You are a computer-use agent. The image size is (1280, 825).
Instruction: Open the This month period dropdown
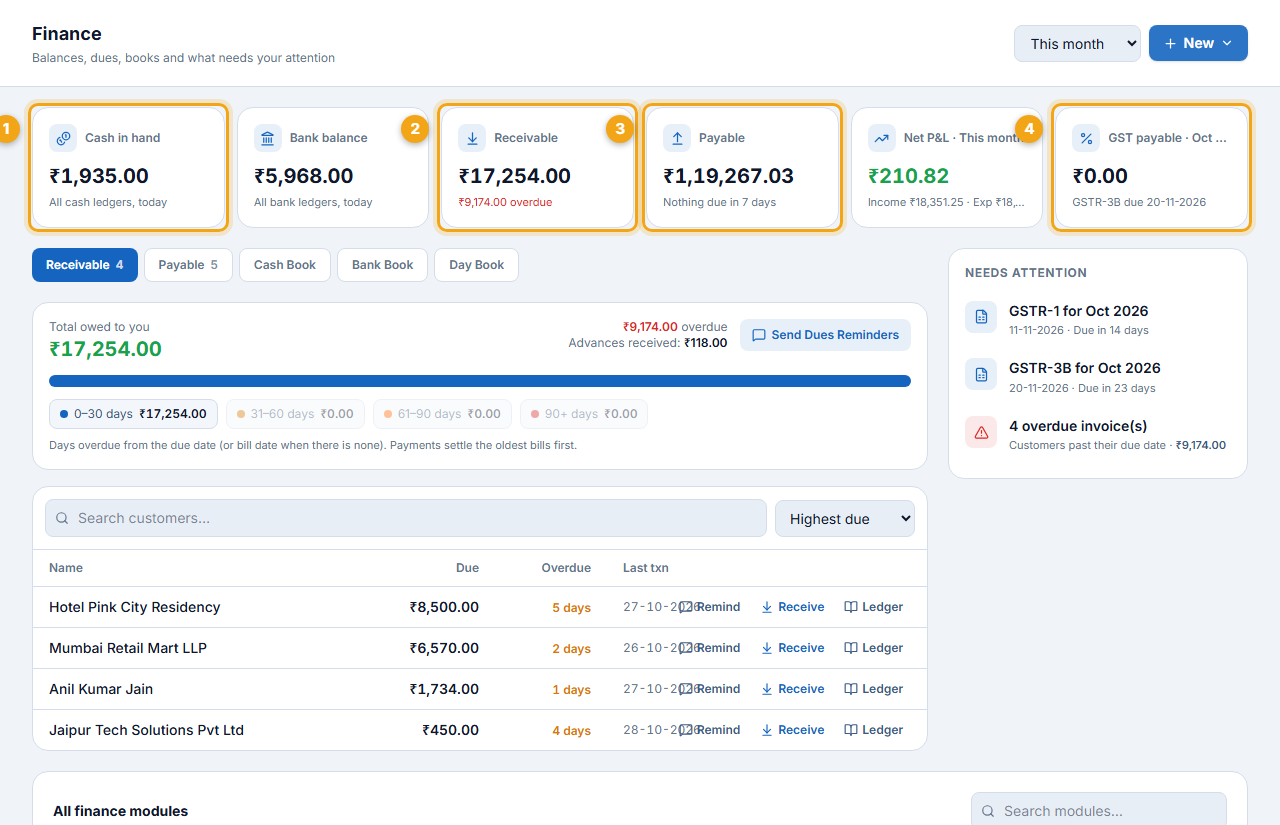[1077, 43]
